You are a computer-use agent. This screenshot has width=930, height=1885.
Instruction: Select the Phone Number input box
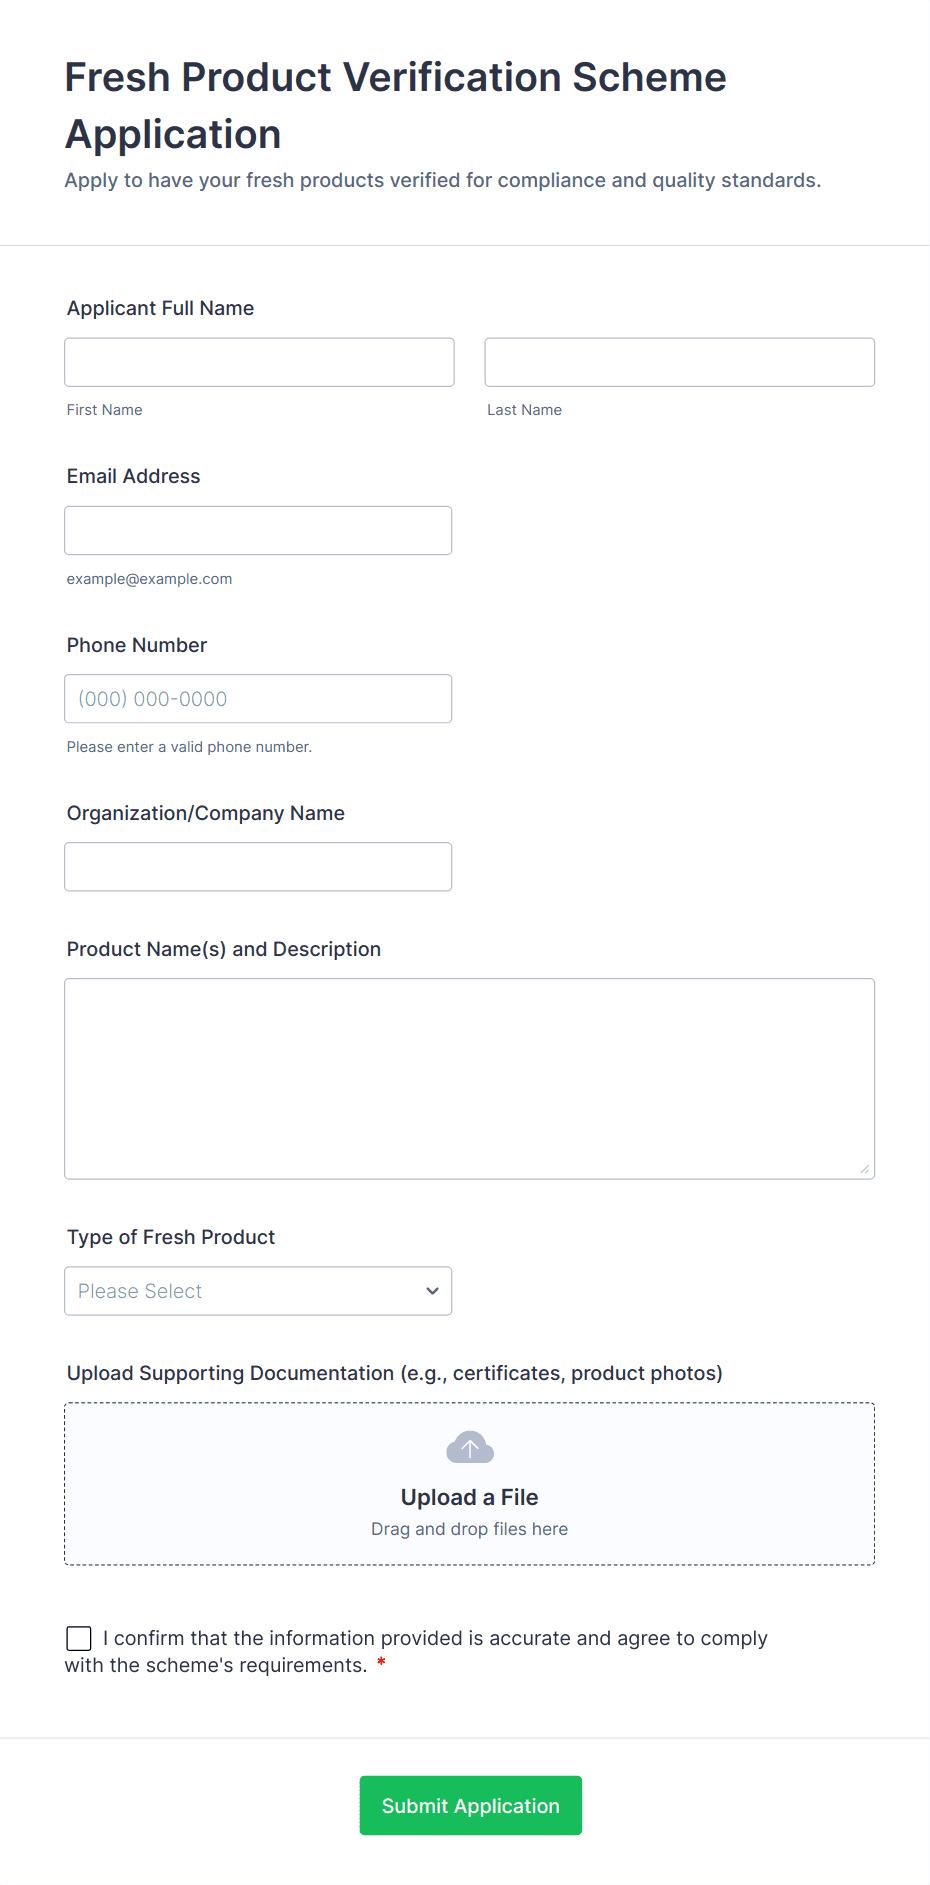pyautogui.click(x=258, y=699)
